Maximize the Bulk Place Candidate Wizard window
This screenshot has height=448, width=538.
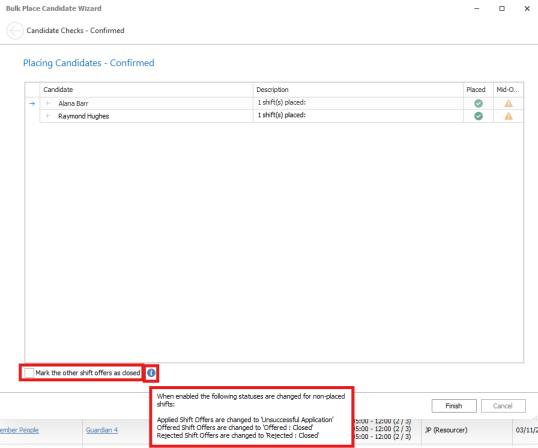click(502, 9)
